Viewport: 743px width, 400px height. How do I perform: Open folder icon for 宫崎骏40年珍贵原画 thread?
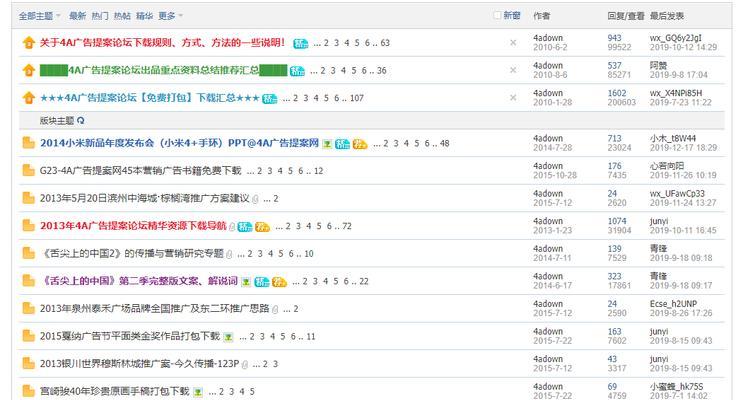(x=28, y=391)
